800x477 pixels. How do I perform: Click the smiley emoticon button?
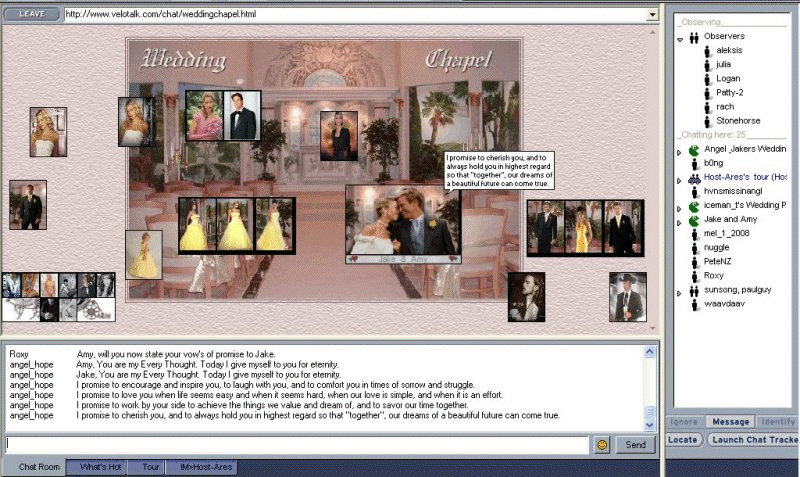coord(603,444)
